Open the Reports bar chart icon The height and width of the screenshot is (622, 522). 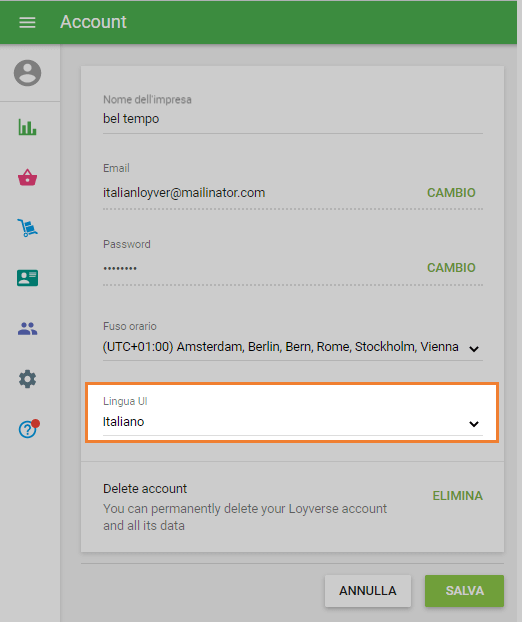[27, 127]
